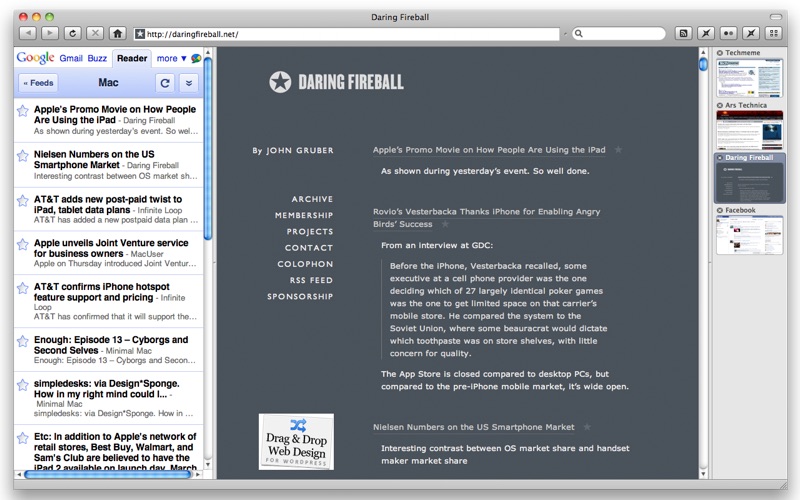The width and height of the screenshot is (800, 500).
Task: Go forward with the forward arrow button
Action: point(49,34)
